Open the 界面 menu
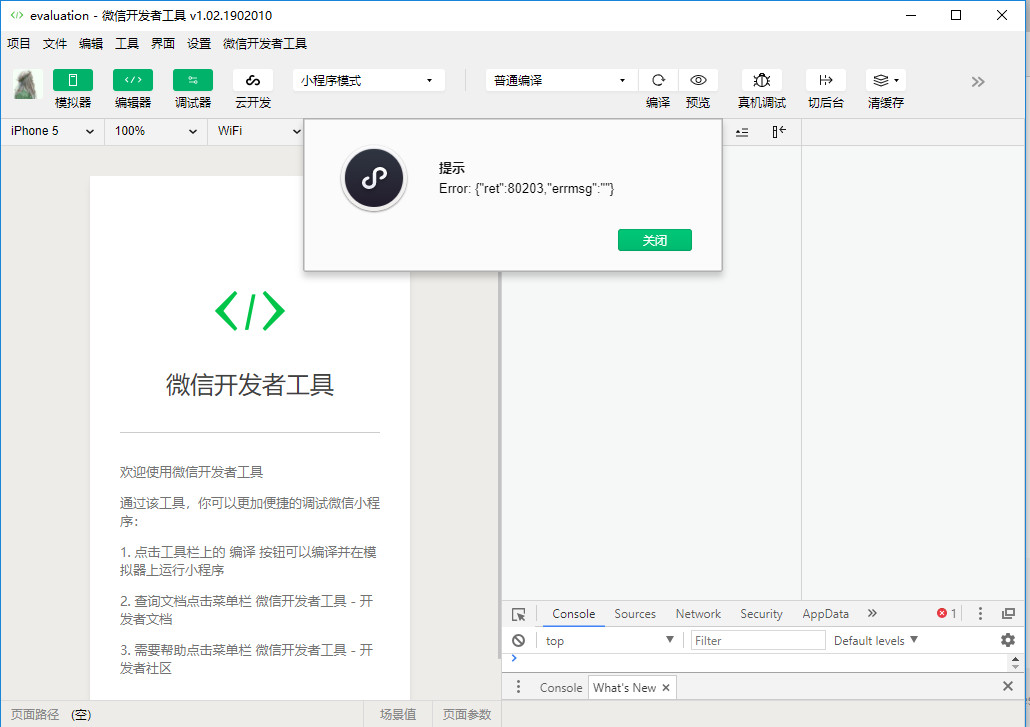Screen dimensions: 1030x727 click(163, 44)
